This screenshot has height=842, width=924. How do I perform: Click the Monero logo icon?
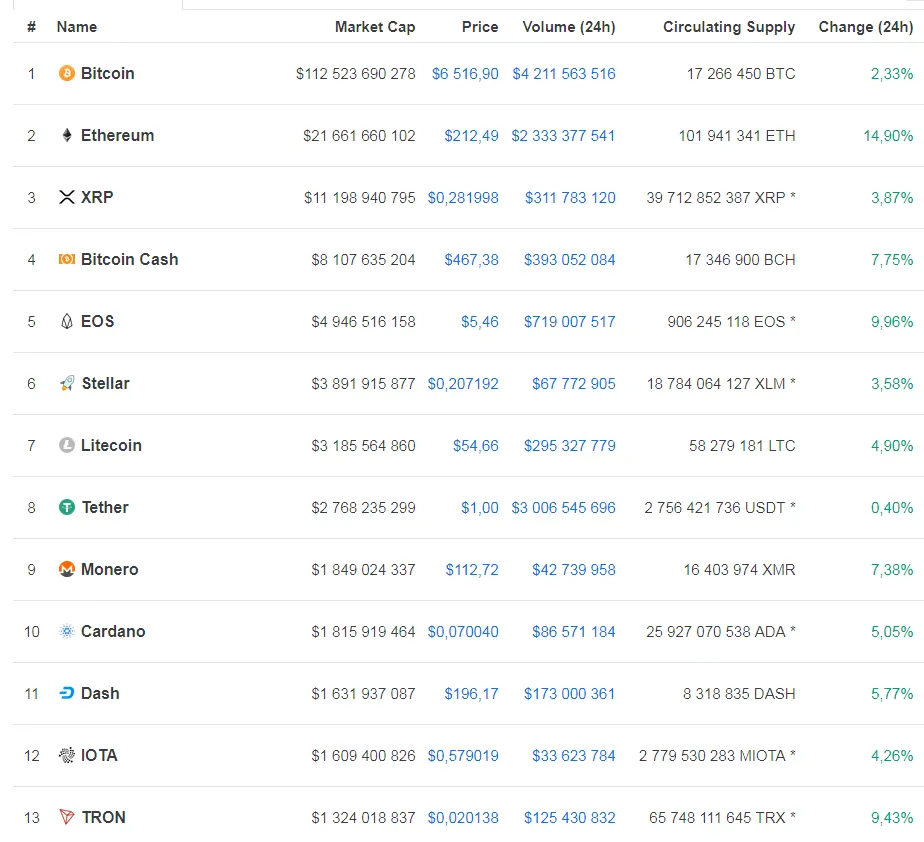tap(67, 569)
